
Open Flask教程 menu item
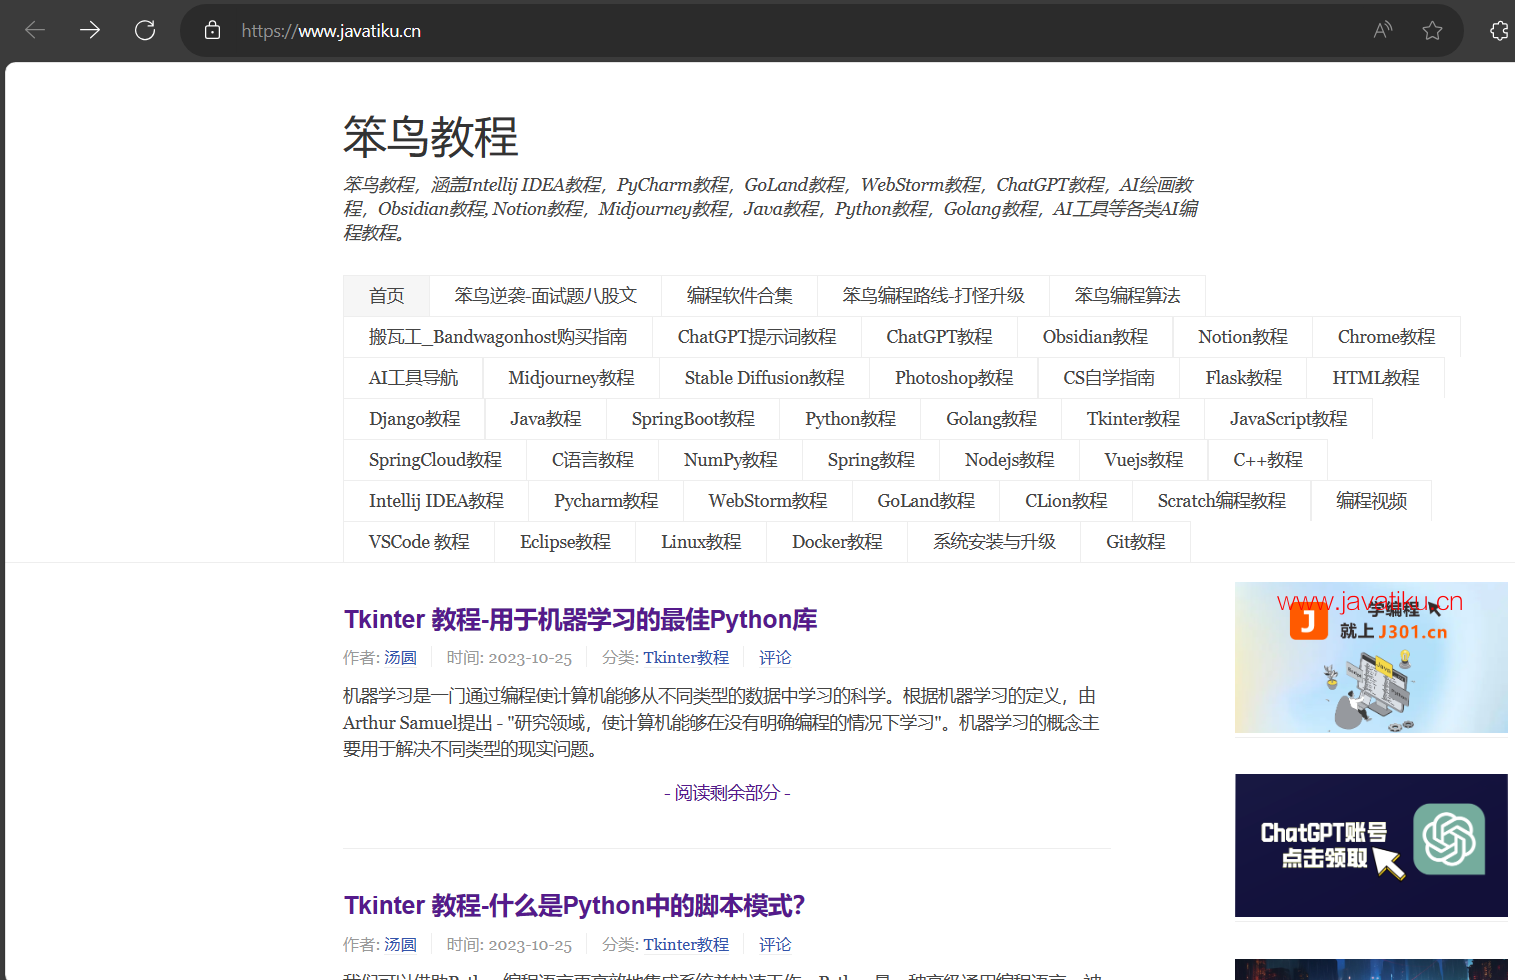click(1244, 378)
